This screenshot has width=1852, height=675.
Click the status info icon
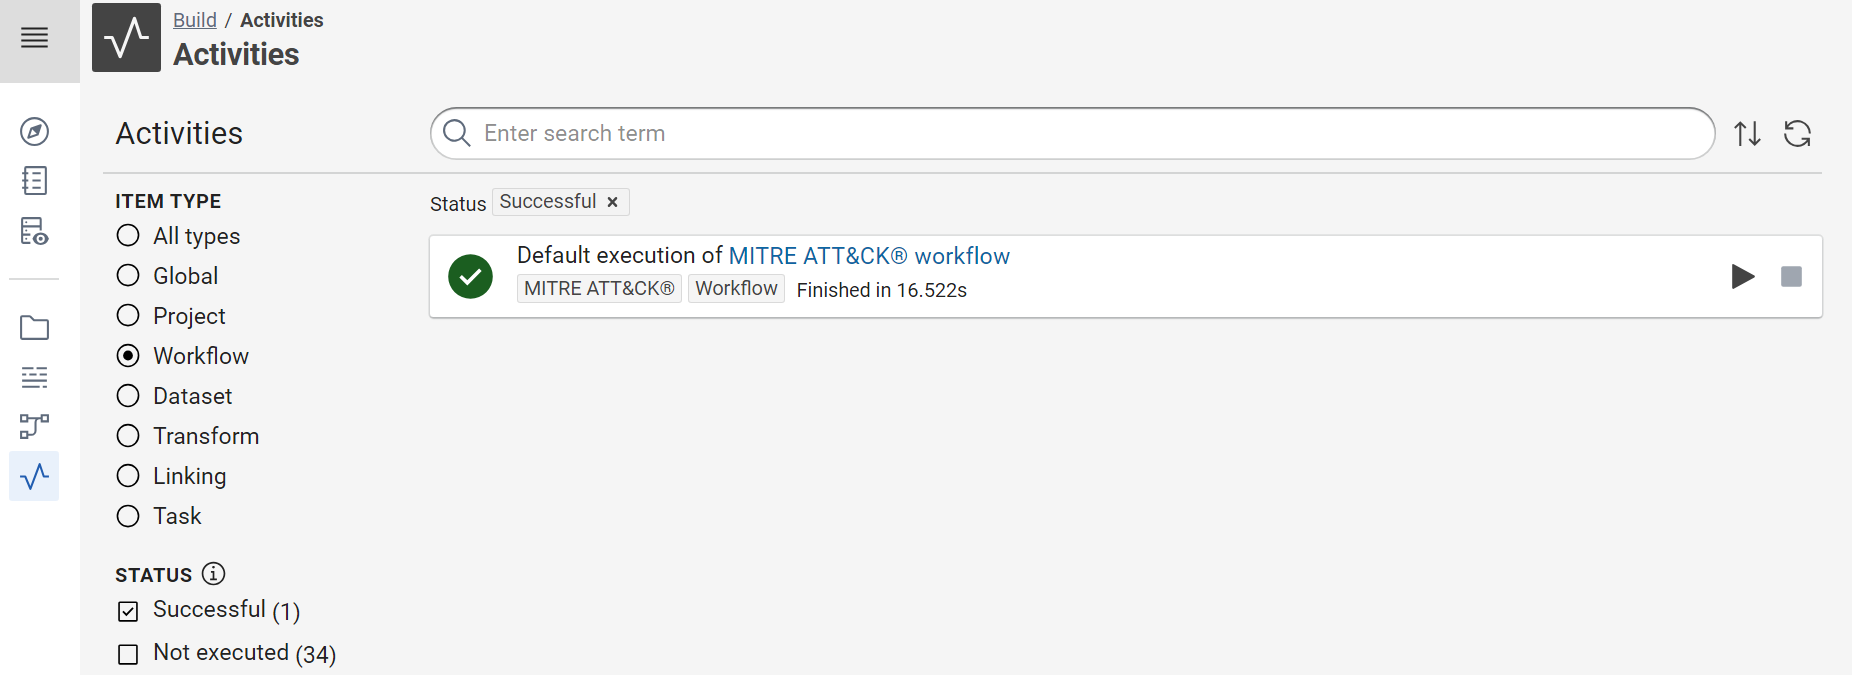(213, 574)
